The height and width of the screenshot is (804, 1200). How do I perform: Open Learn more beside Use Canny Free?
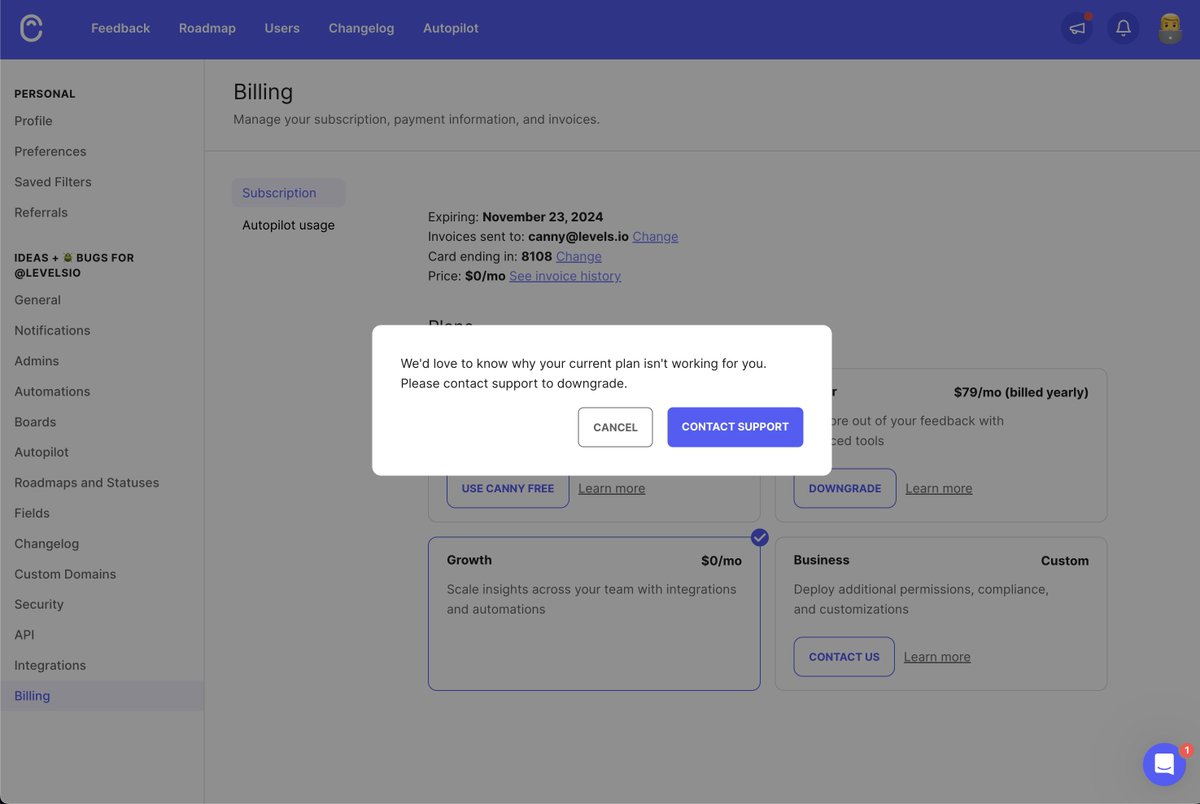coord(612,488)
